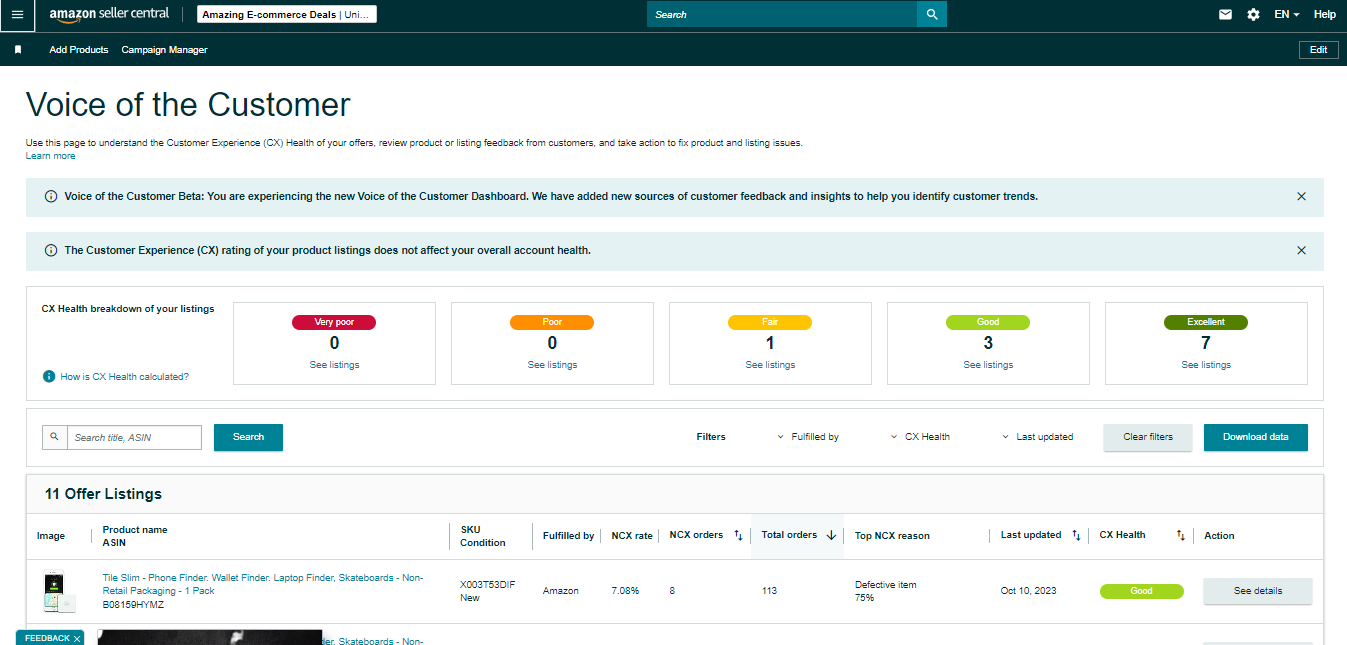Click See details for Tile Slim listing
The width and height of the screenshot is (1347, 645).
click(x=1257, y=591)
